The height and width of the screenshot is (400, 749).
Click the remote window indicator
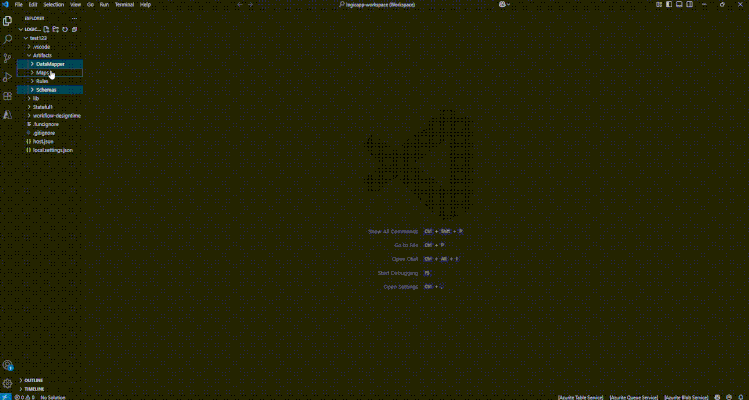[x=5, y=397]
